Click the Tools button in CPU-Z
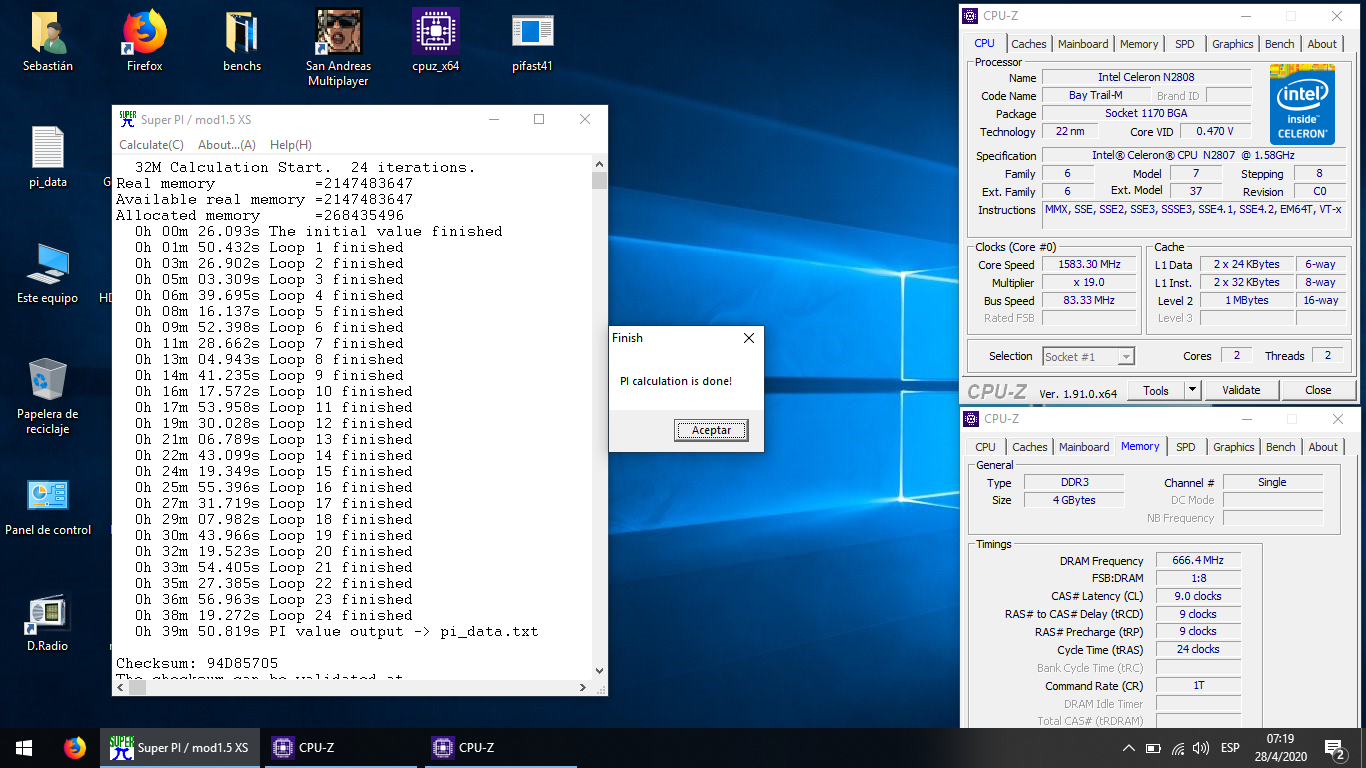The width and height of the screenshot is (1366, 768). (1156, 390)
